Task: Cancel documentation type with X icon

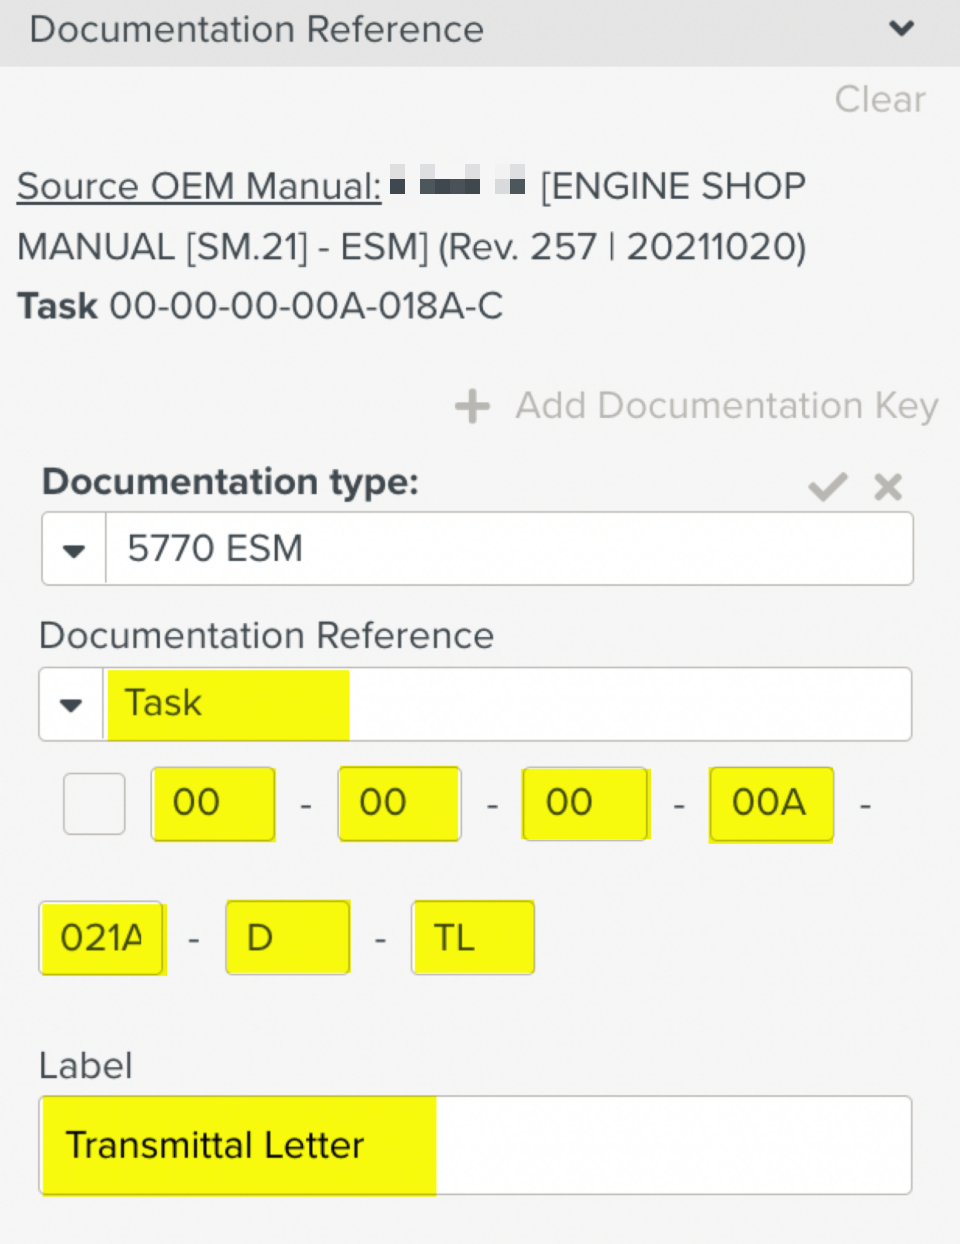Action: tap(888, 487)
